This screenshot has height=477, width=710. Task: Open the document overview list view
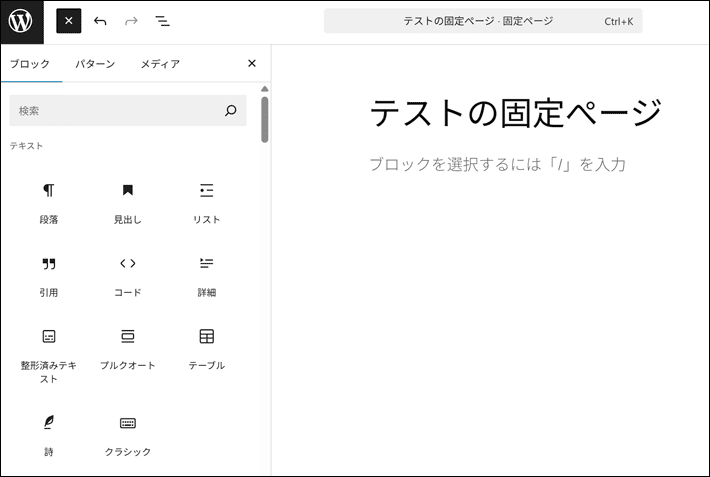pos(162,21)
